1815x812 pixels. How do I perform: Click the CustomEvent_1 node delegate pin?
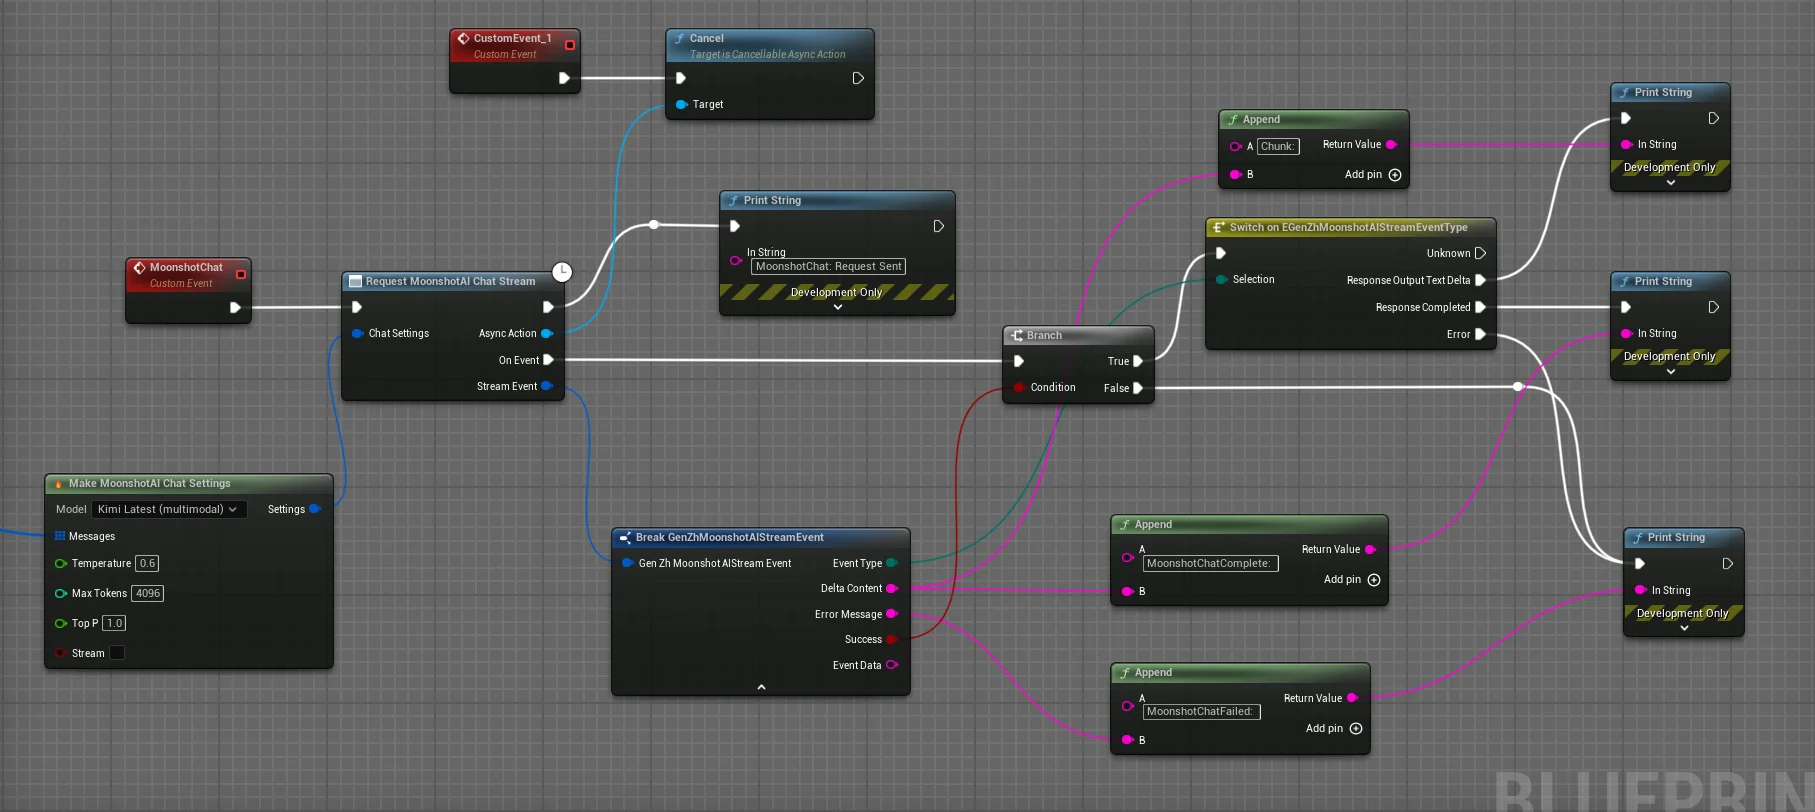point(570,45)
